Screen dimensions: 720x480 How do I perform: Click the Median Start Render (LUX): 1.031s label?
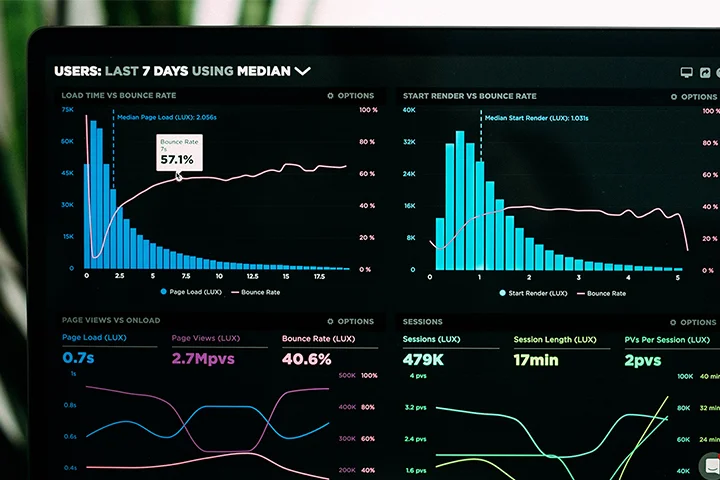[536, 119]
